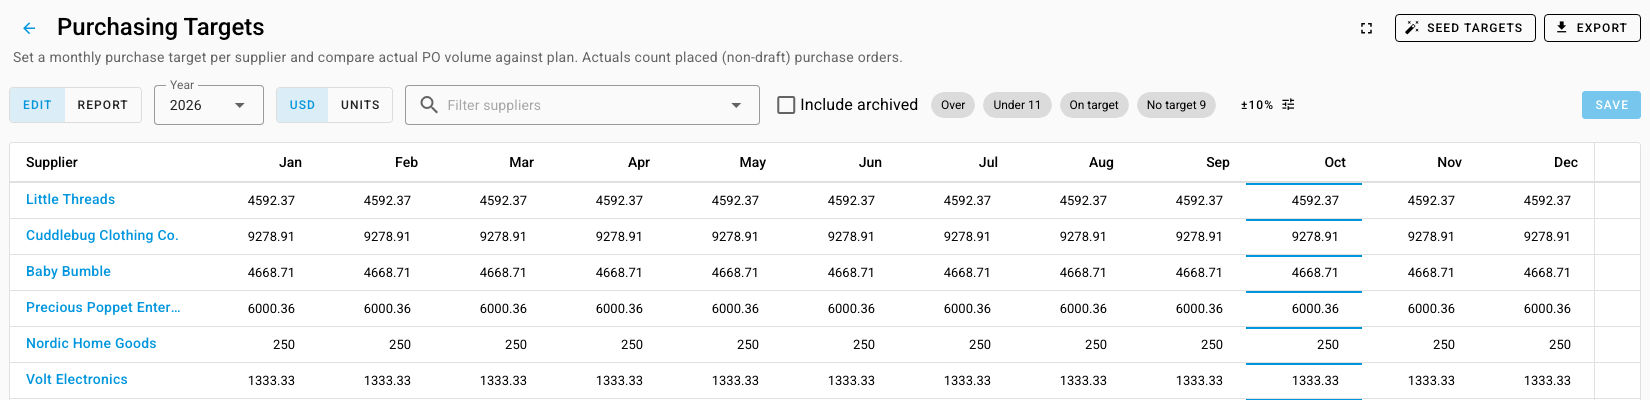Image resolution: width=1650 pixels, height=400 pixels.
Task: Edit Cuddlebug Clothing Feb target 9278.91
Action: point(387,237)
